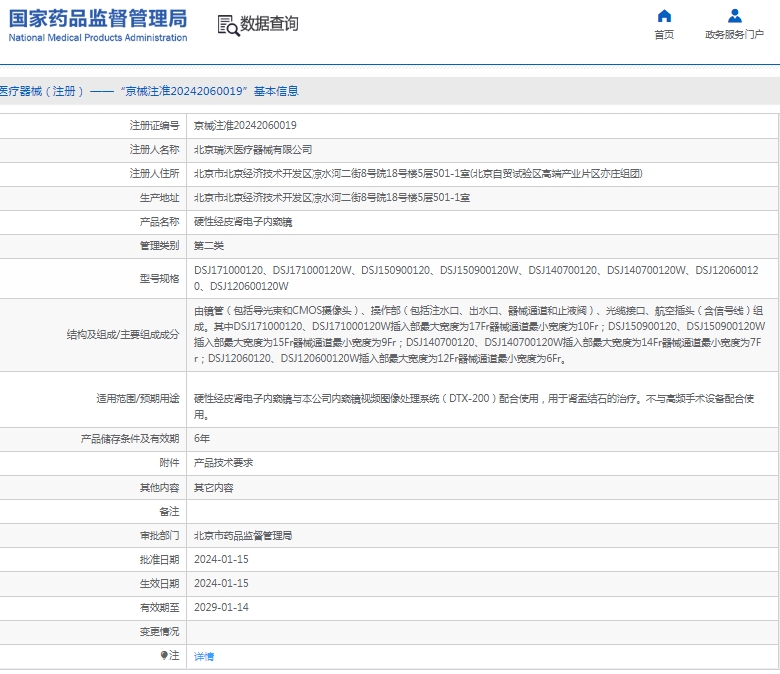The height and width of the screenshot is (674, 780).
Task: Click the 数据查询 search document icon
Action: click(228, 25)
